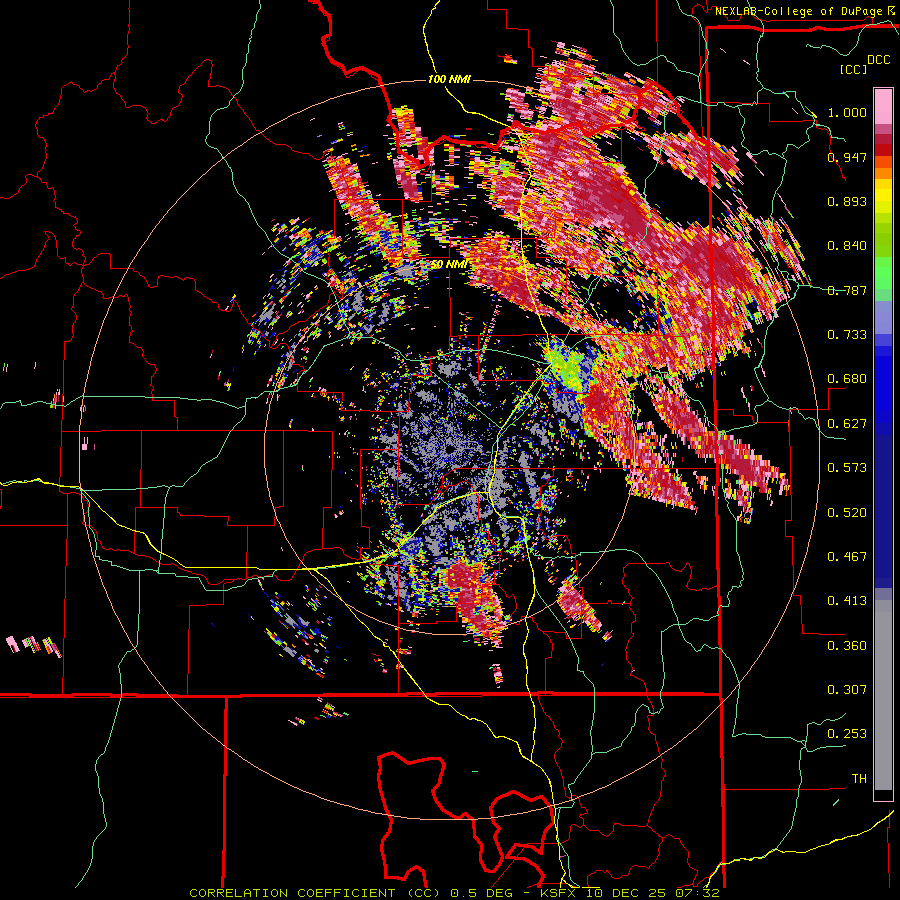The height and width of the screenshot is (900, 900).
Task: Pick the light pink top color bar segment
Action: [883, 107]
